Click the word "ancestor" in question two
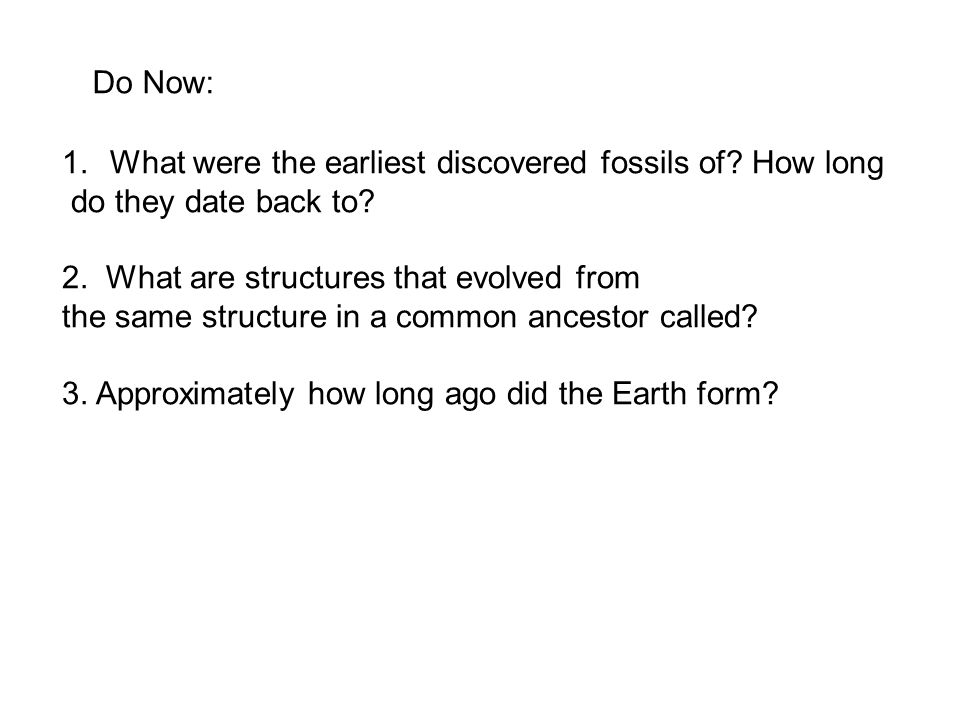The image size is (960, 720). (x=588, y=319)
